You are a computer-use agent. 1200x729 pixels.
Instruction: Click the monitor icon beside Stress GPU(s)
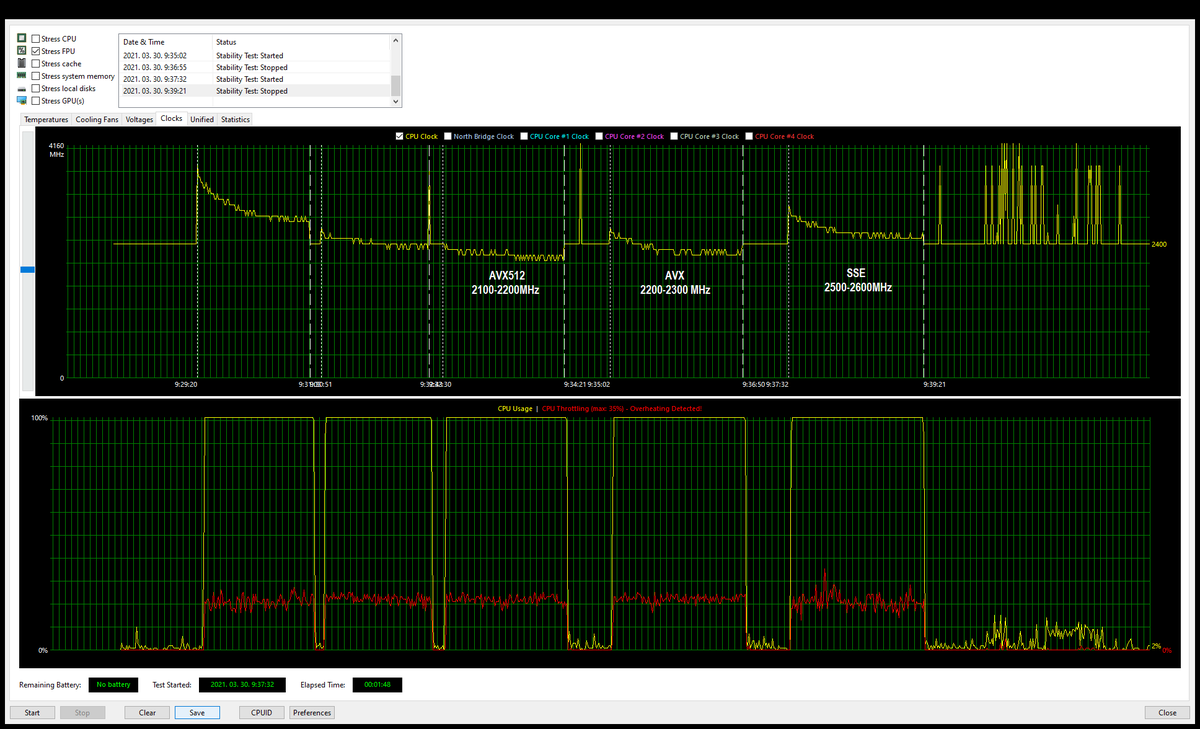click(22, 101)
